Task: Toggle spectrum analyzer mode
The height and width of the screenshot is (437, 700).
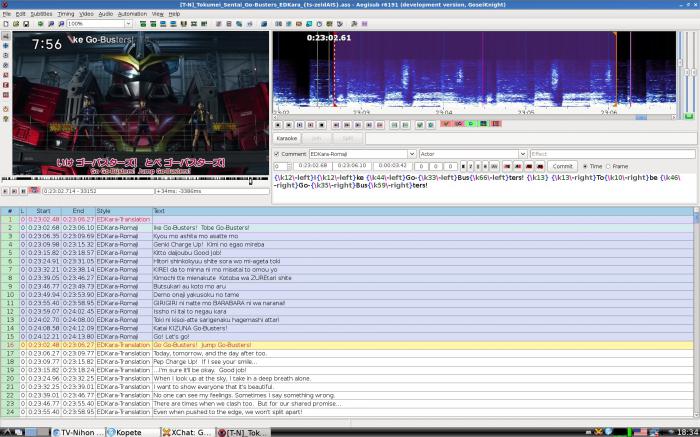Action: [x=483, y=124]
